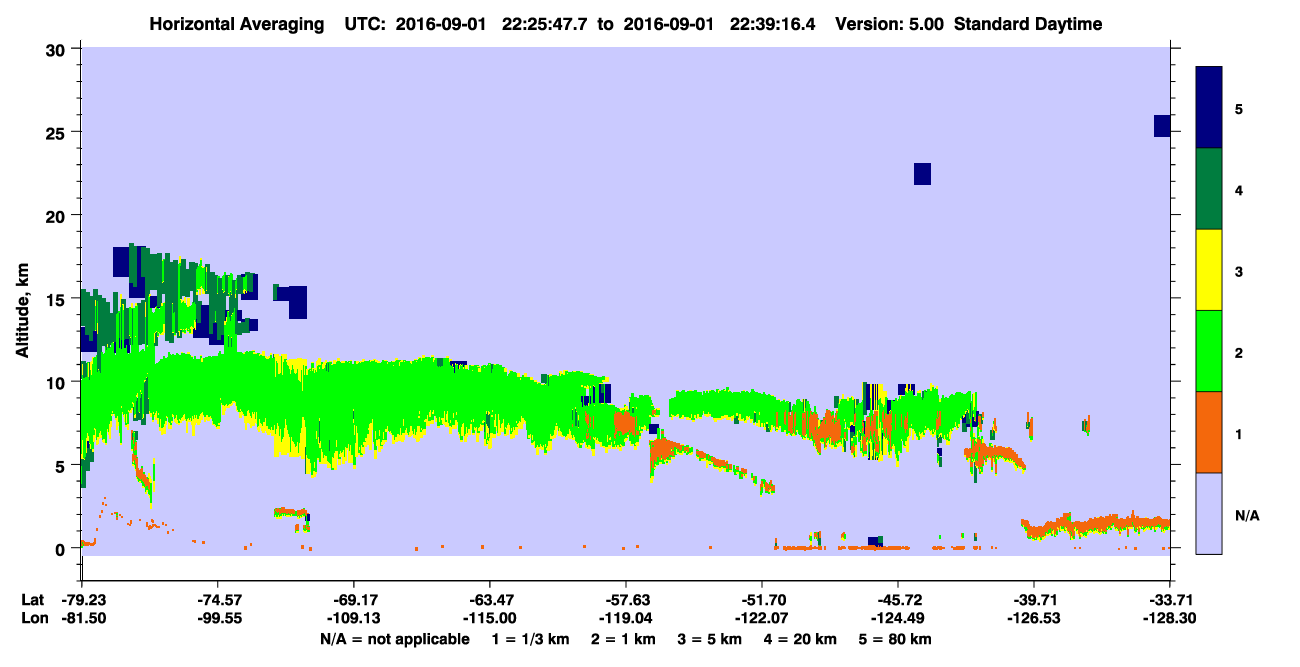Click the '1 = 1/3 km' legend note
This screenshot has height=667, width=1300.
point(531,639)
